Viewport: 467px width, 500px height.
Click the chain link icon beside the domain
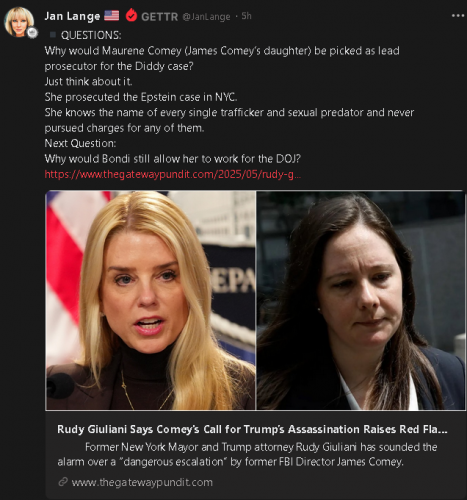pos(63,482)
